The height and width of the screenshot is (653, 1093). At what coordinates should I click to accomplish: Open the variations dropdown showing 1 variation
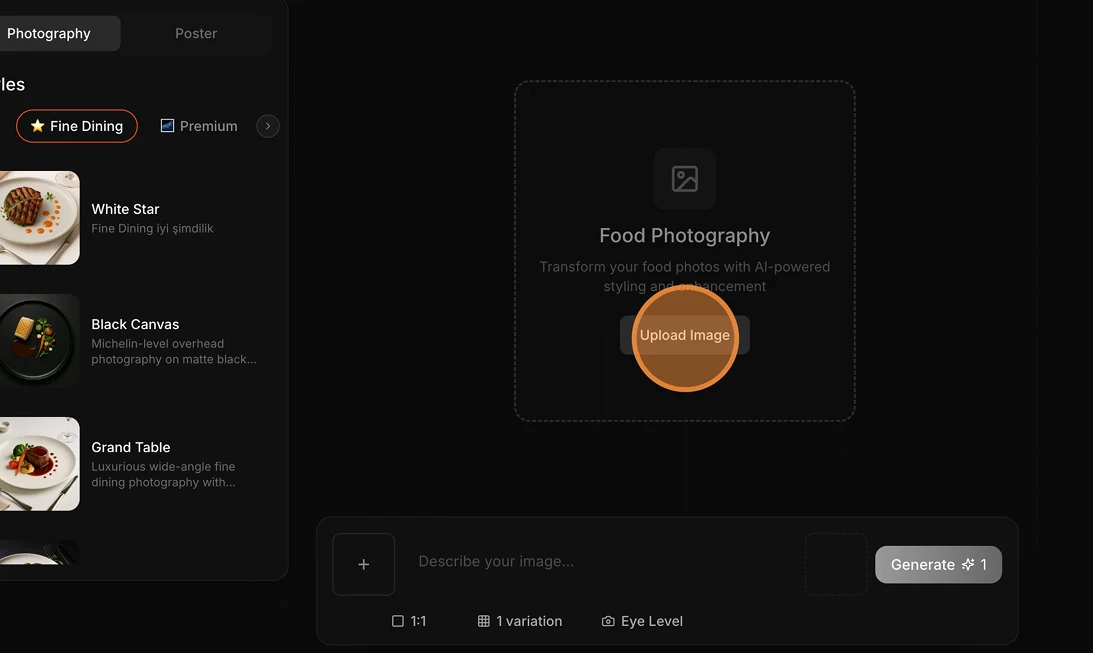coord(520,621)
